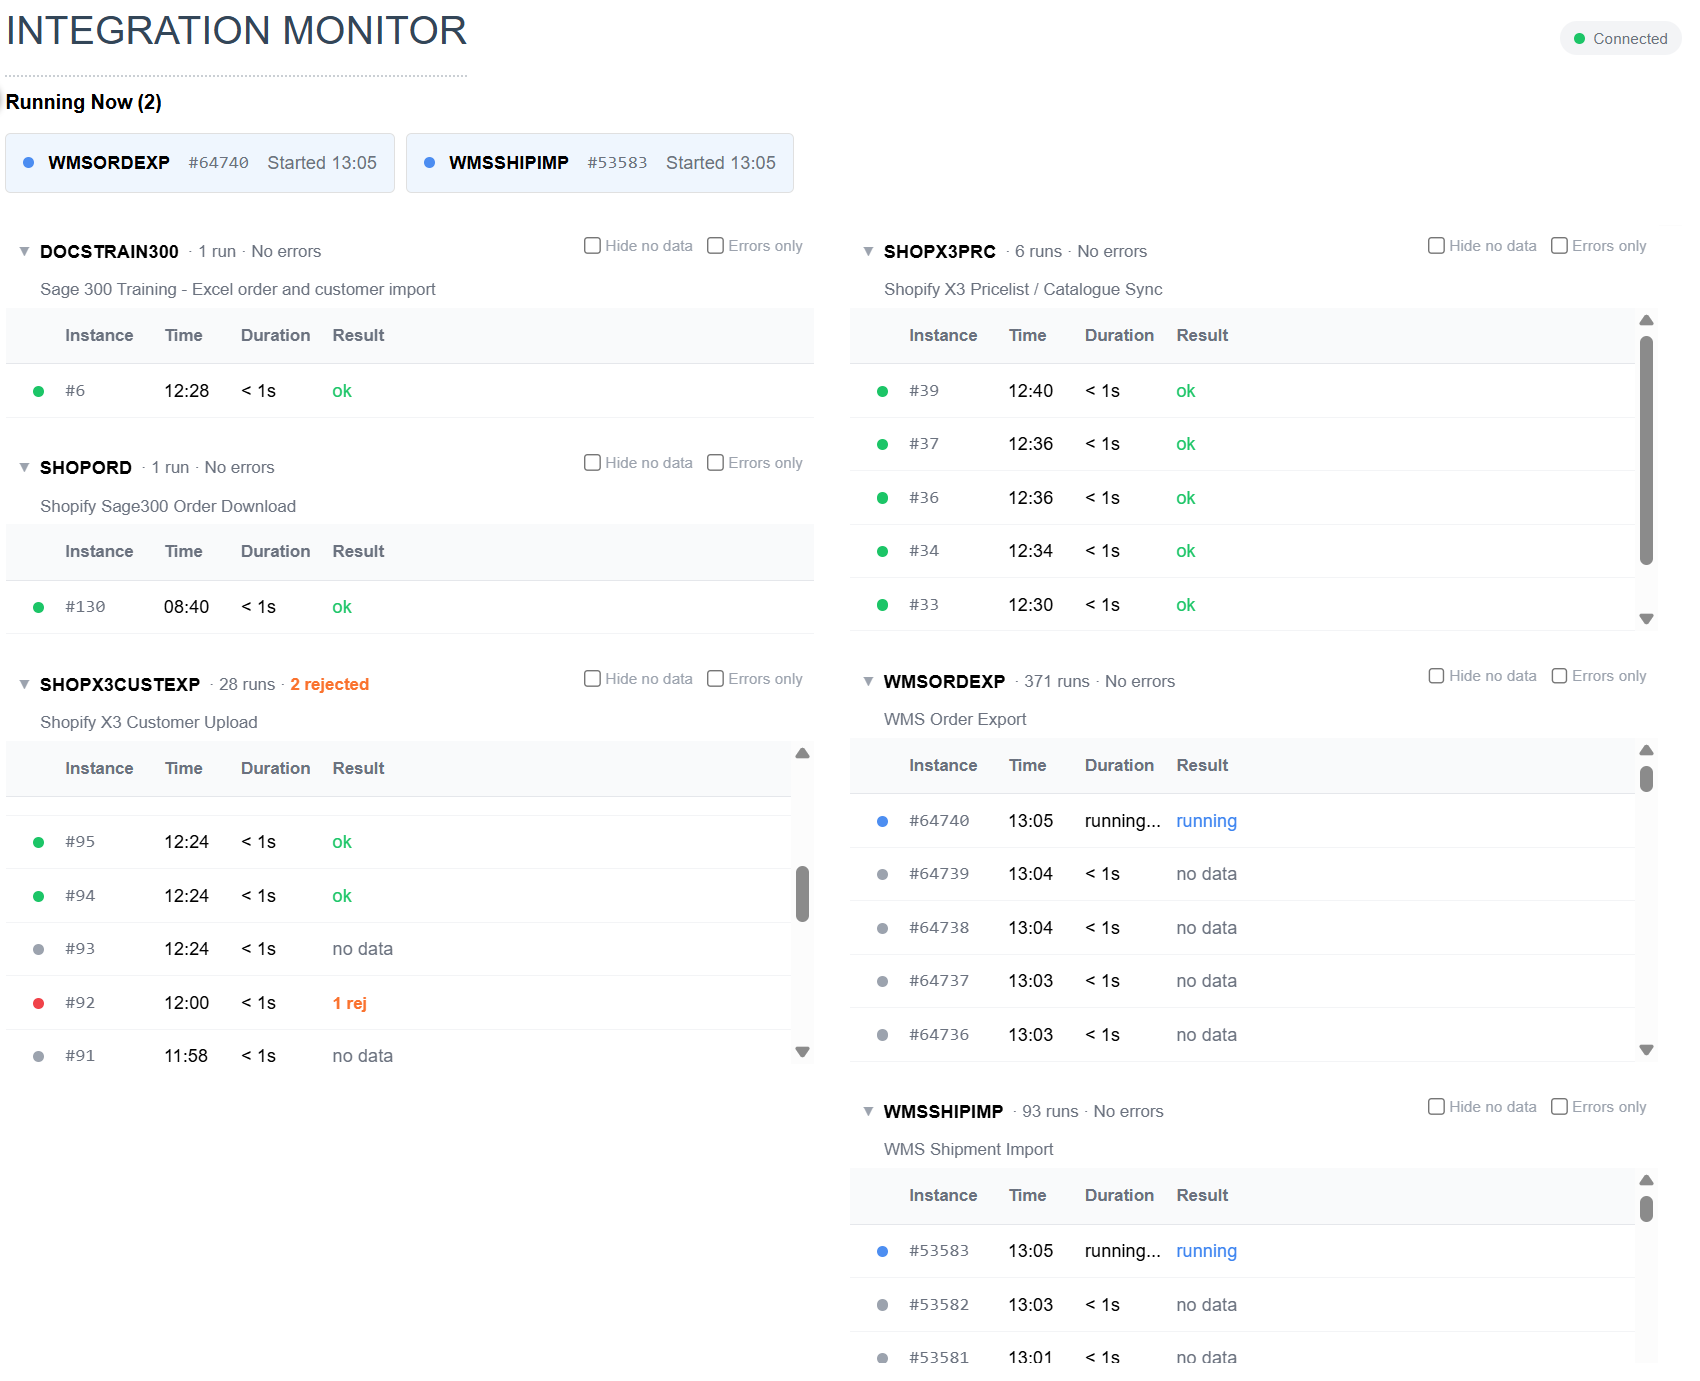Screen dimensions: 1700x1381
Task: Click the red status dot for instance #92
Action: (x=38, y=1003)
